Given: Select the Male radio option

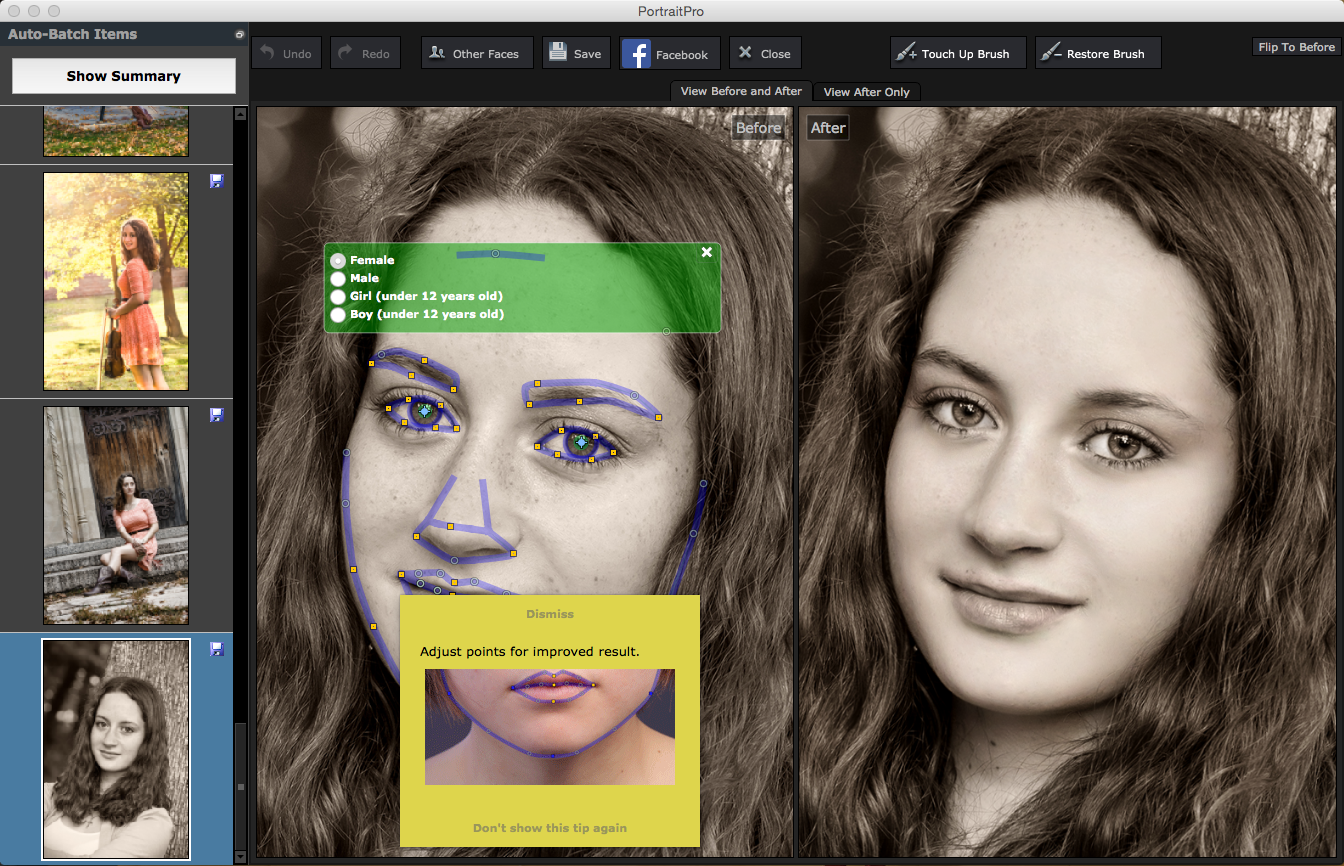Looking at the screenshot, I should (338, 278).
